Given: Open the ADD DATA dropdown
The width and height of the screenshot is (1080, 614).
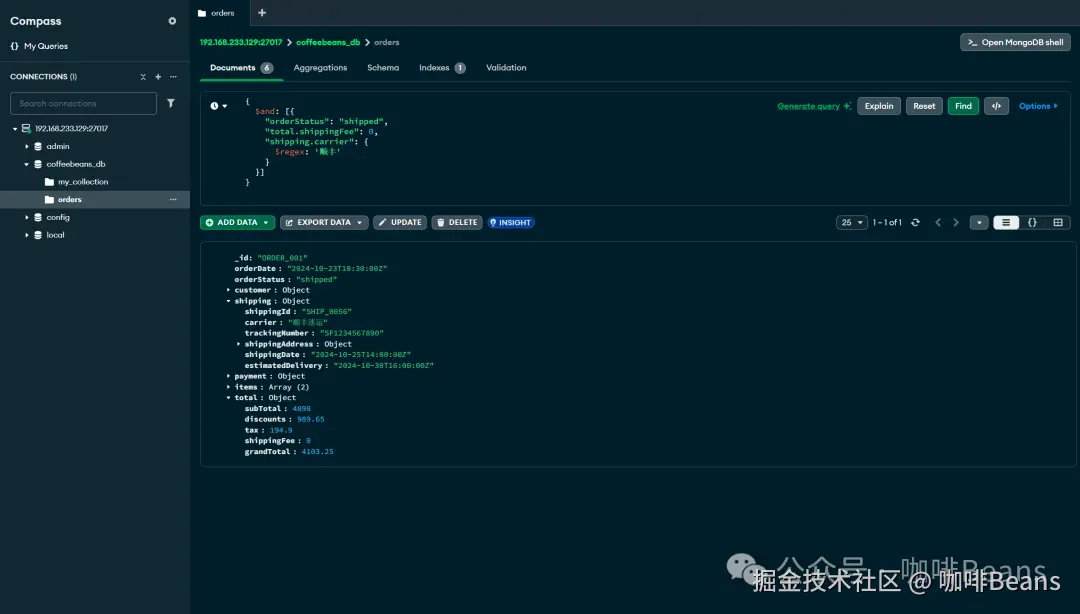Looking at the screenshot, I should point(238,223).
